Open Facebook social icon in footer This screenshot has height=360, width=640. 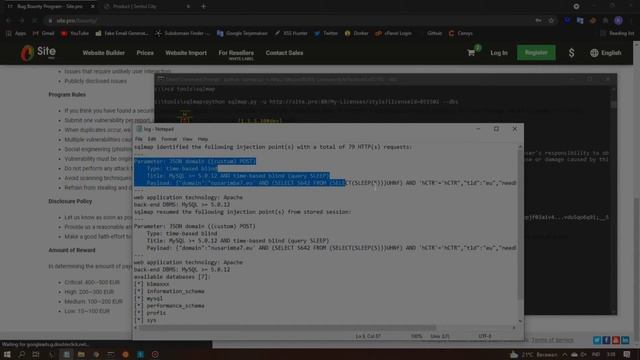pyautogui.click(x=606, y=340)
